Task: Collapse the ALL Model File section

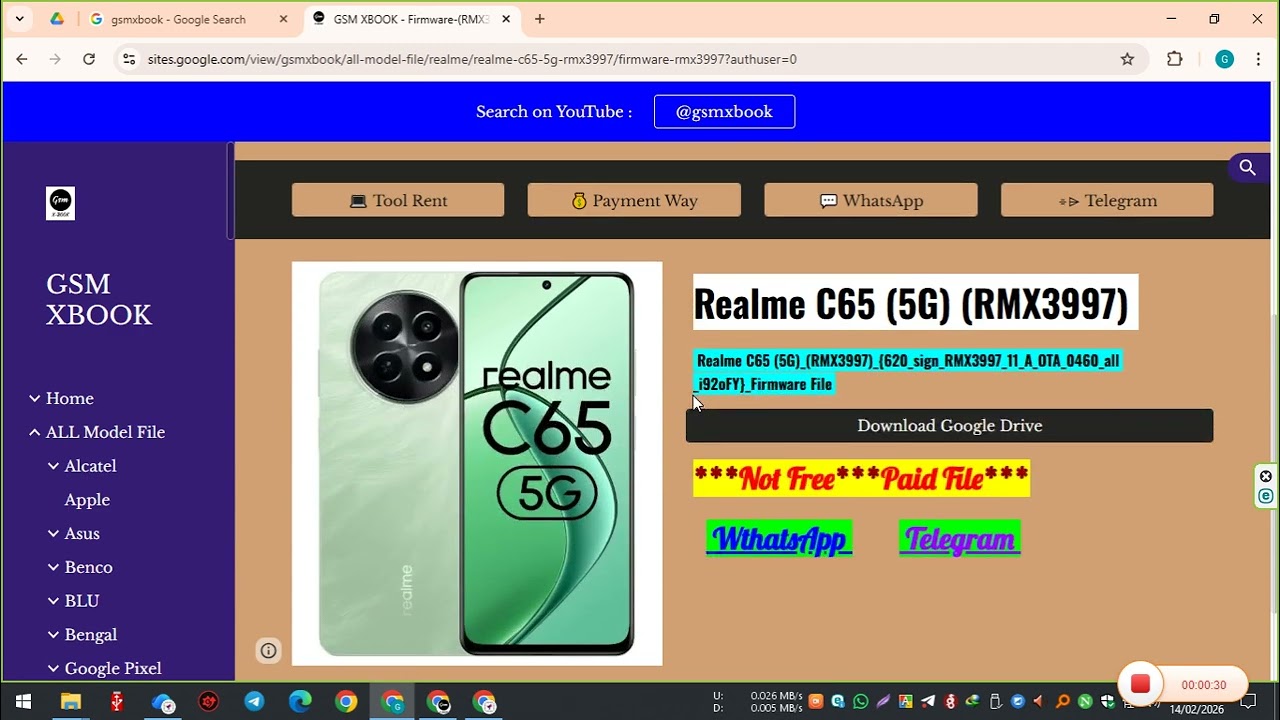Action: [x=35, y=432]
